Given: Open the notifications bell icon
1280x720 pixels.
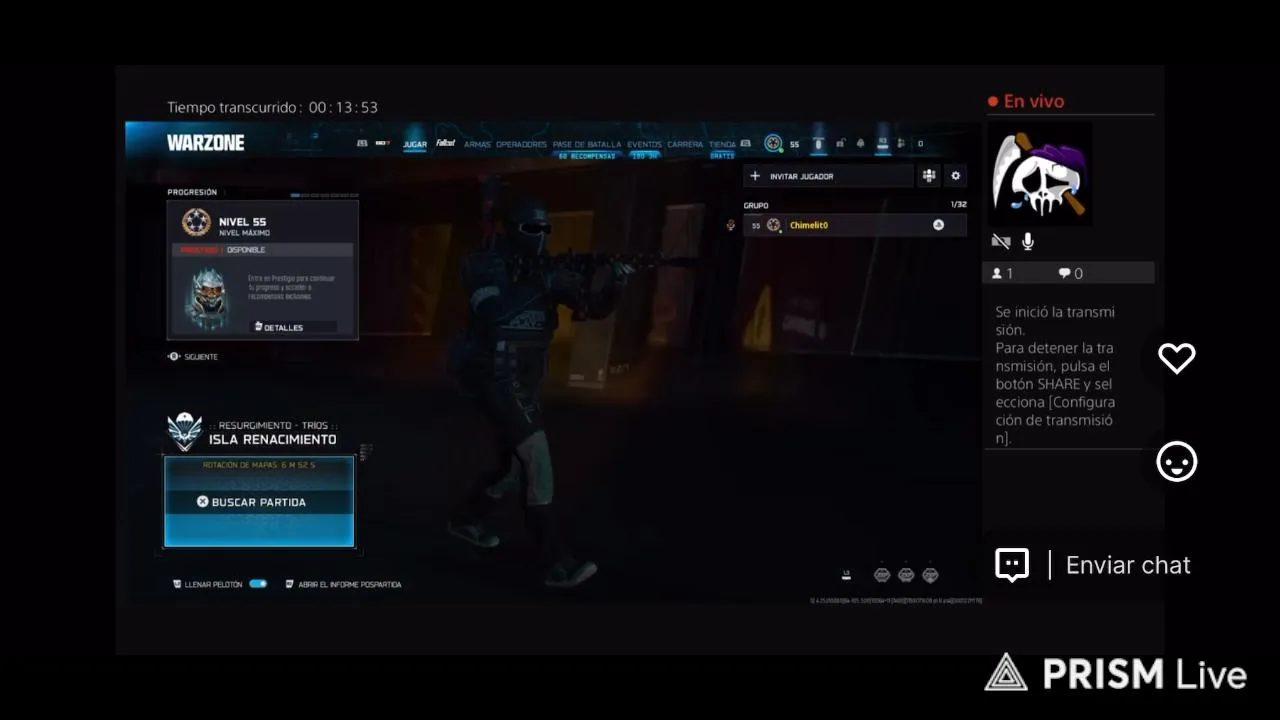Looking at the screenshot, I should tap(860, 143).
